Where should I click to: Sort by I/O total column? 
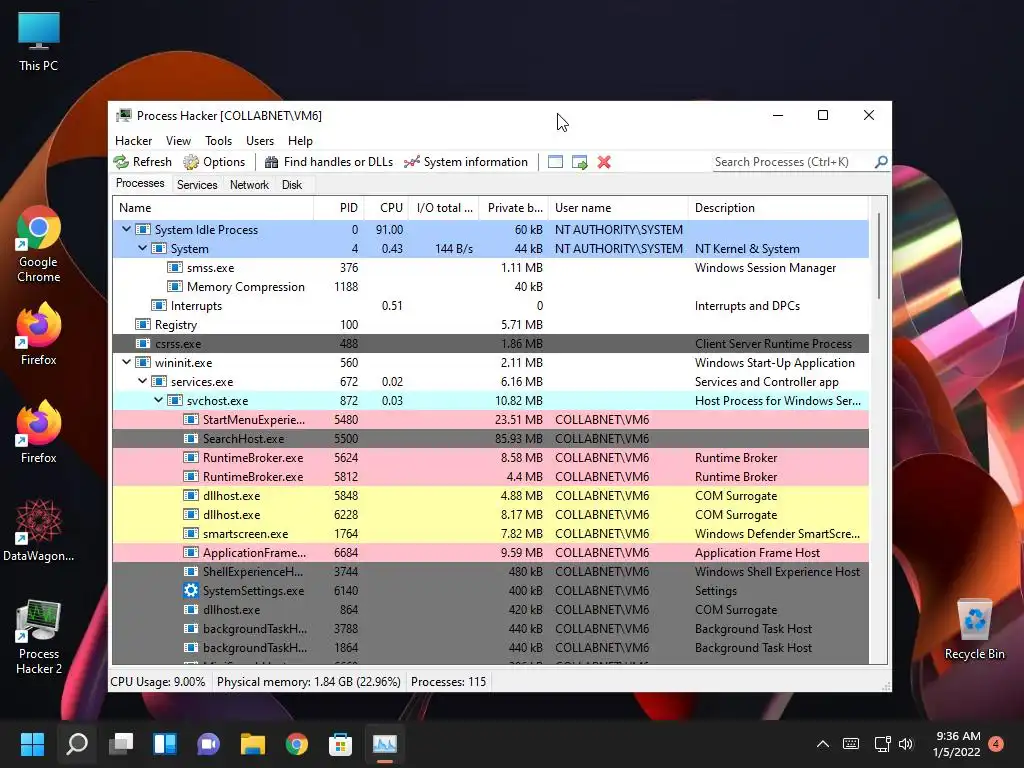444,208
